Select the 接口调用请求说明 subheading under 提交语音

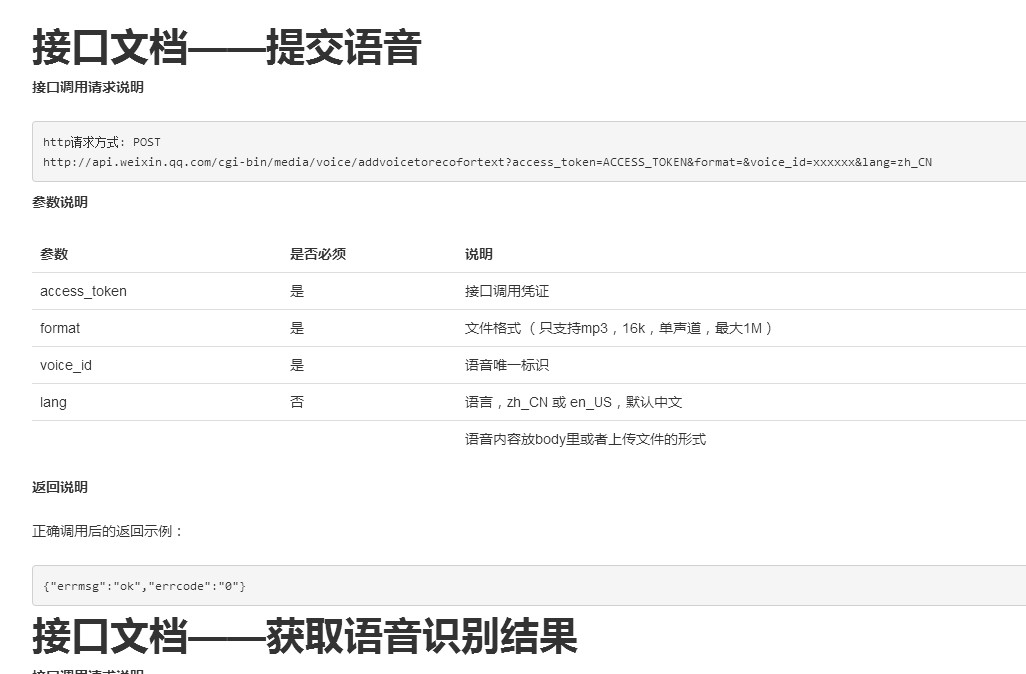click(x=88, y=88)
